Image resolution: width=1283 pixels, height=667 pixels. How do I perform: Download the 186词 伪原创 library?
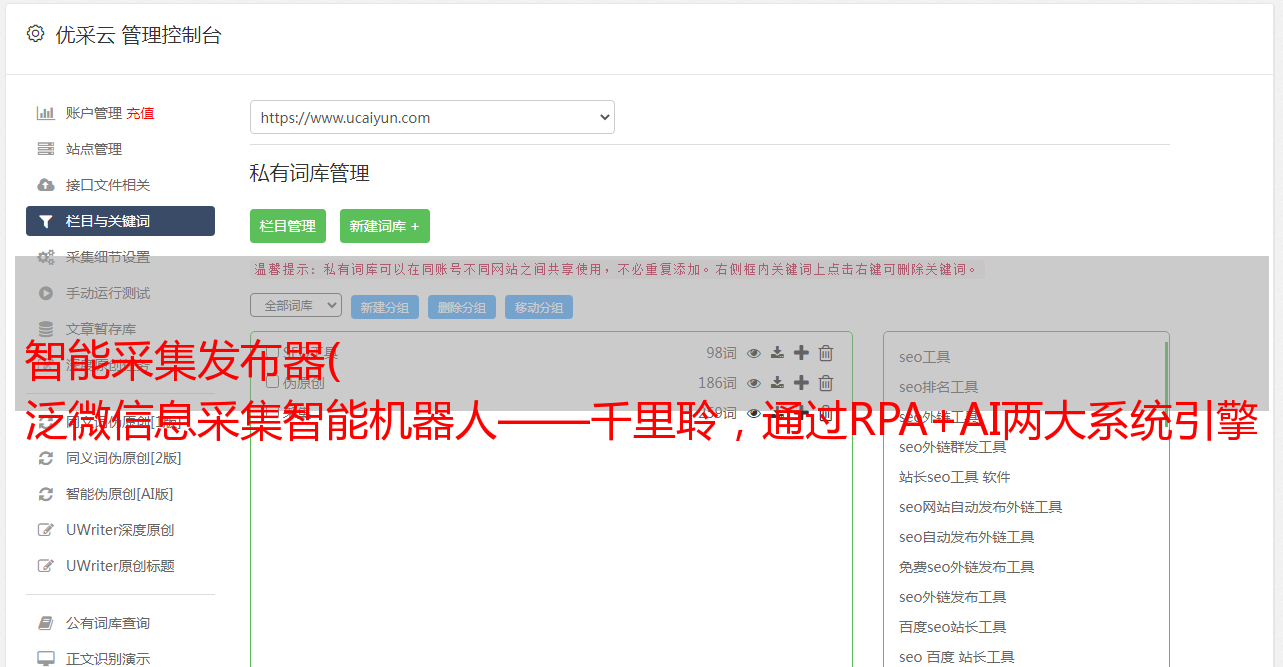coord(777,383)
